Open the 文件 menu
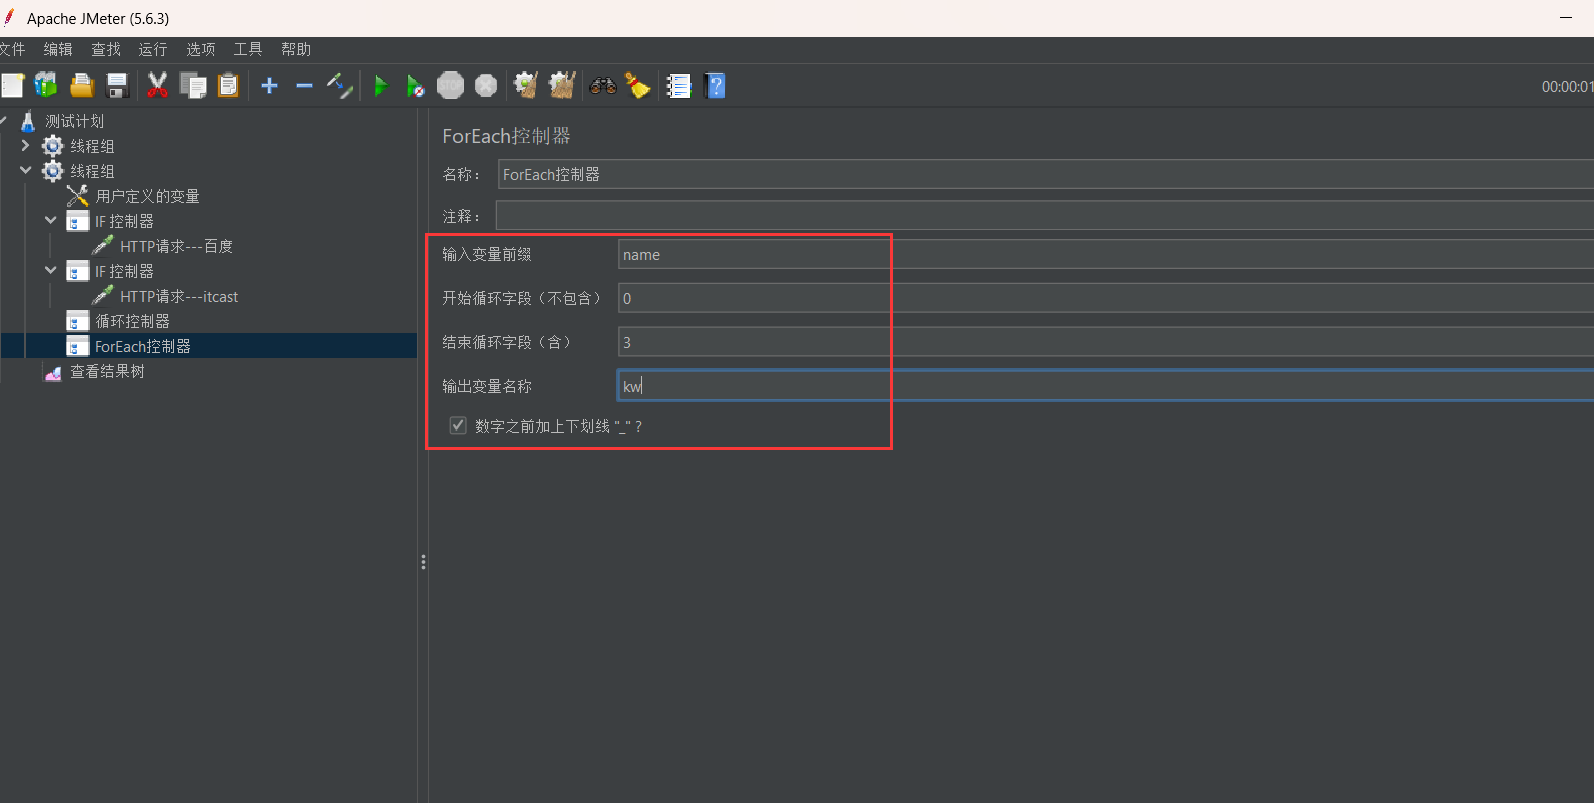Image resolution: width=1594 pixels, height=803 pixels. pos(12,49)
